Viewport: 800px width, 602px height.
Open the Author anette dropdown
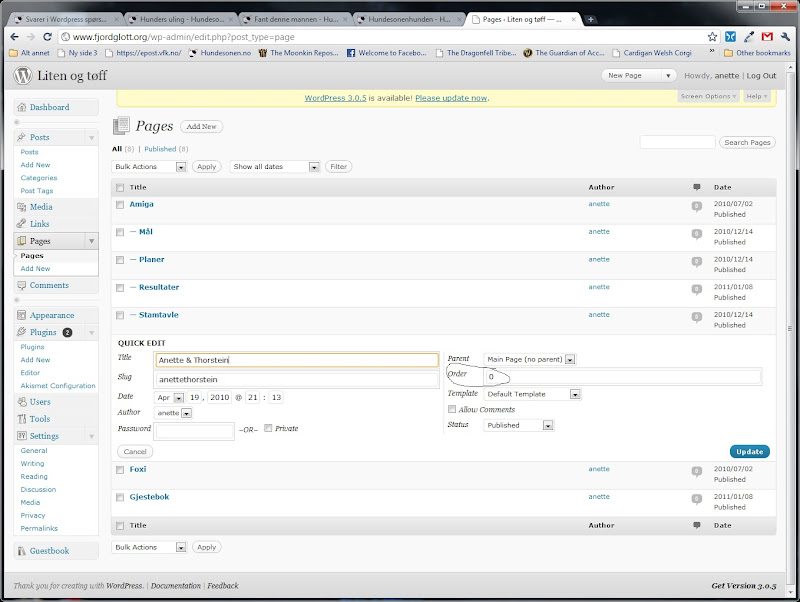(x=173, y=413)
